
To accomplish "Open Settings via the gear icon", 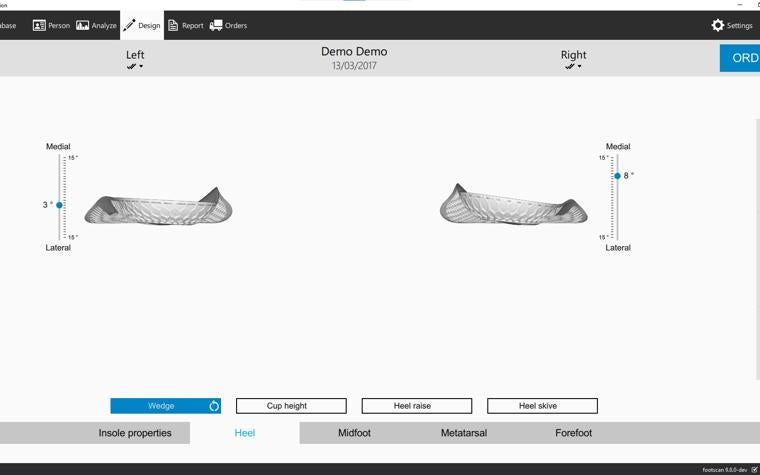I will point(732,25).
